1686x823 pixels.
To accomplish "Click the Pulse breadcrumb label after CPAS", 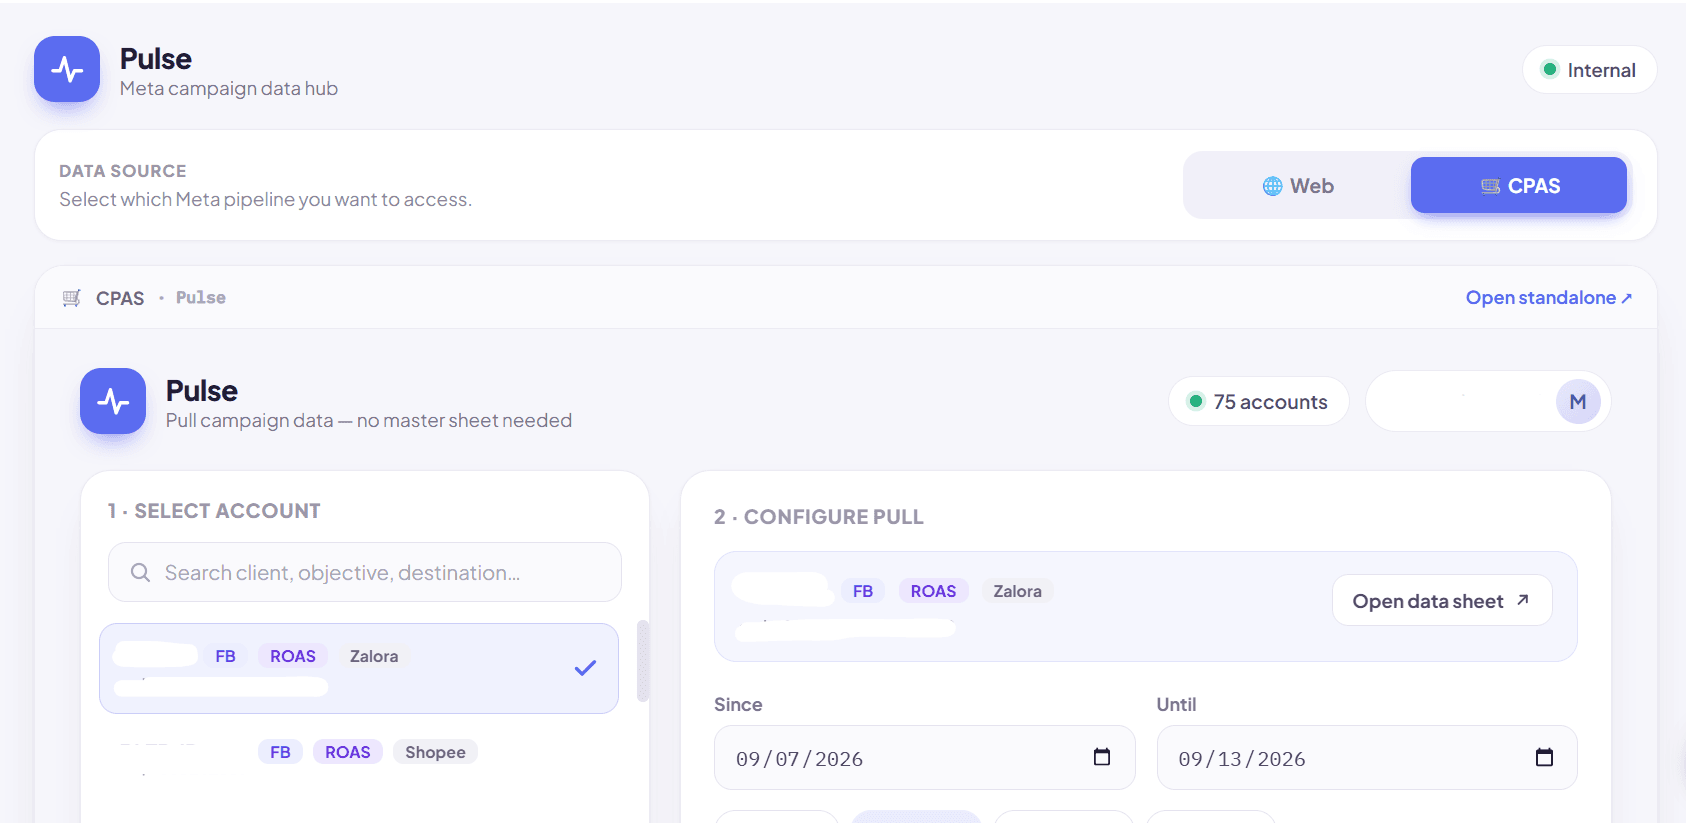I will [x=201, y=297].
